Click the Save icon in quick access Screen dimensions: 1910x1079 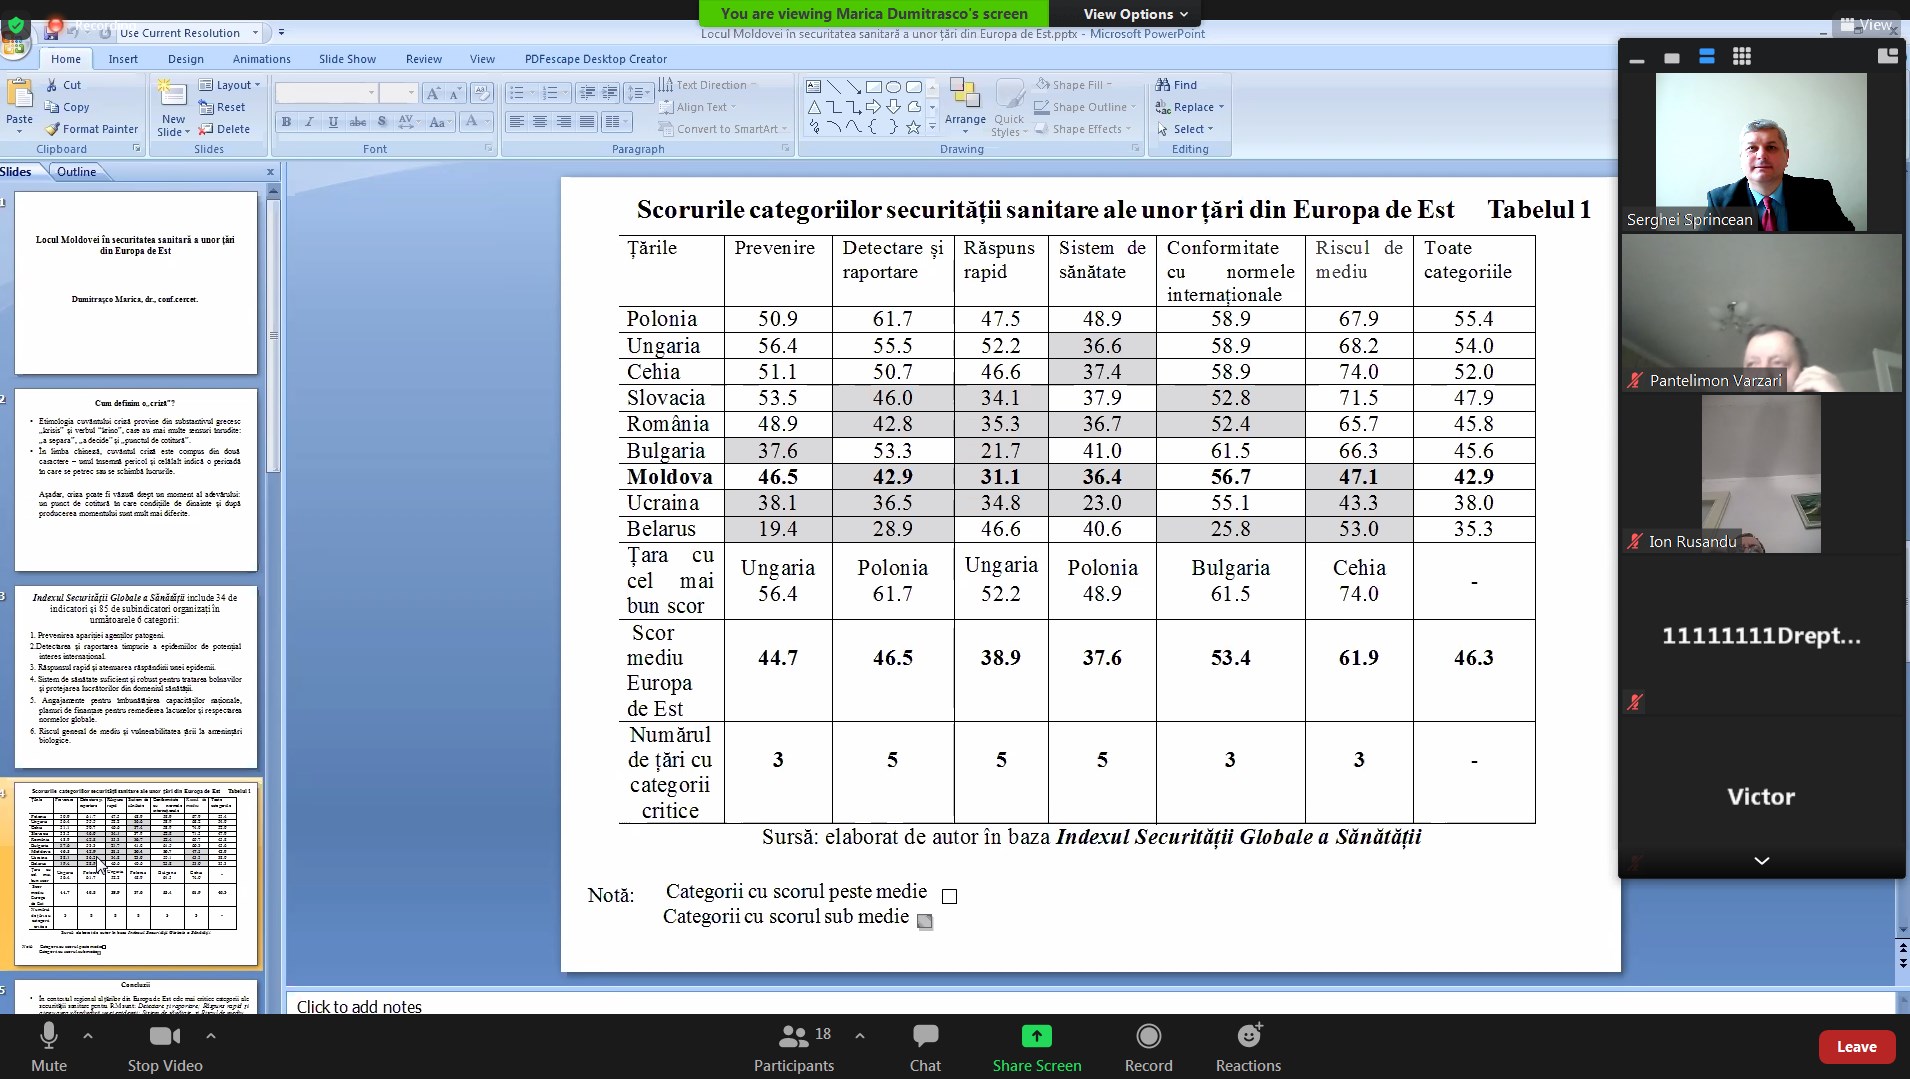coord(51,33)
